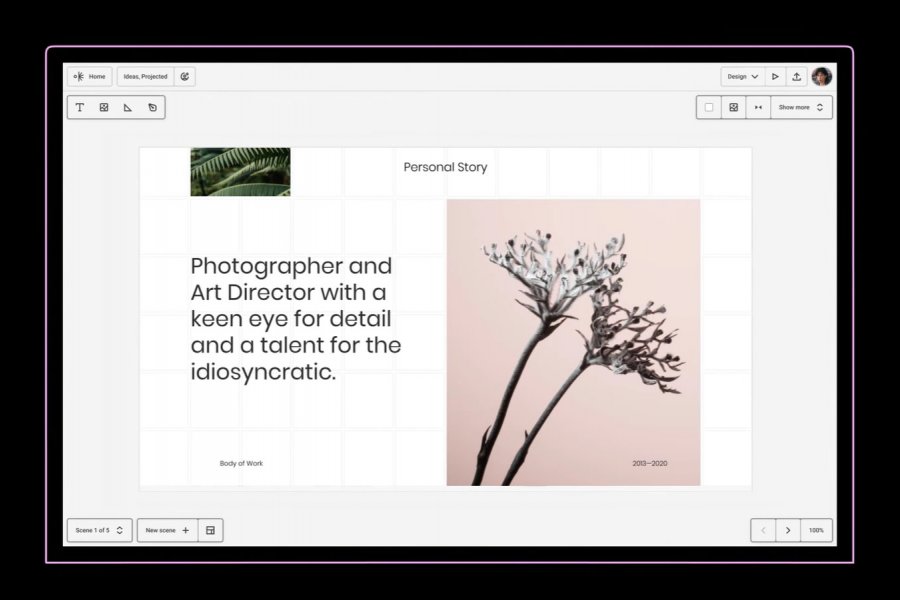This screenshot has height=600, width=900.
Task: Toggle the collapse arrows alignment button
Action: click(x=758, y=107)
